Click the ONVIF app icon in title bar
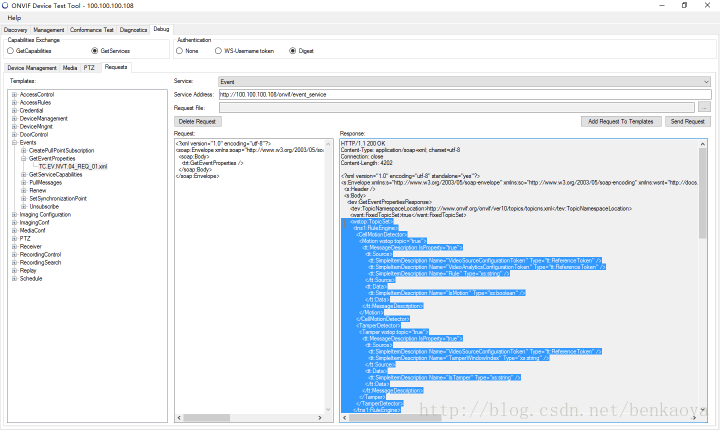 (5, 6)
